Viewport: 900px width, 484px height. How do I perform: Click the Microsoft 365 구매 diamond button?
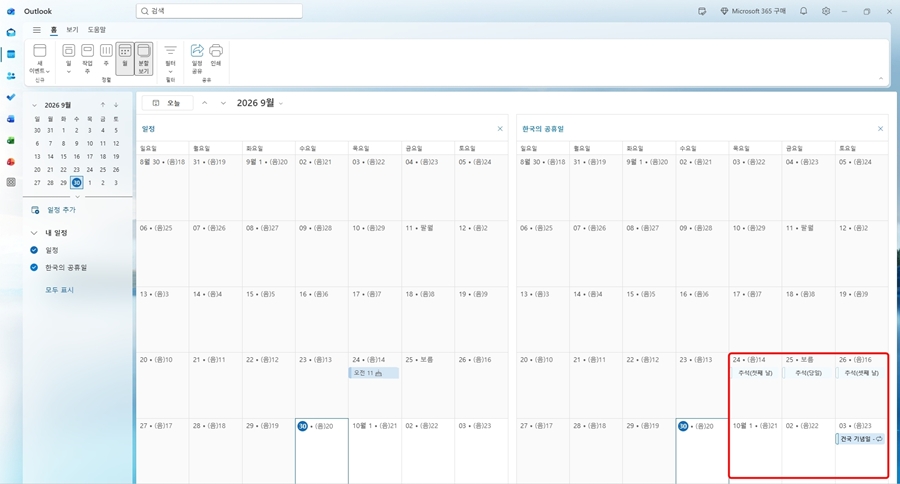753,11
